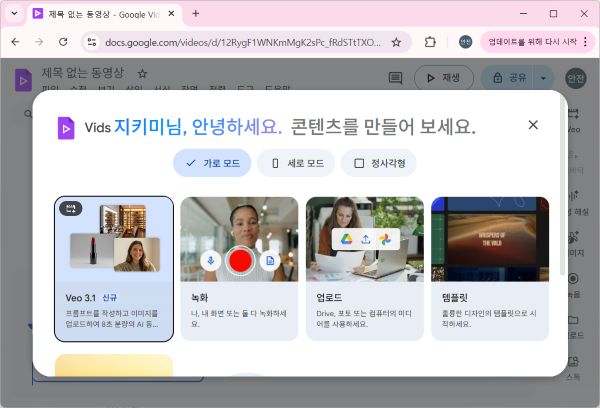Image resolution: width=600 pixels, height=408 pixels.
Task: Click 업데이트를 위해 다시 시작 button
Action: pos(532,42)
